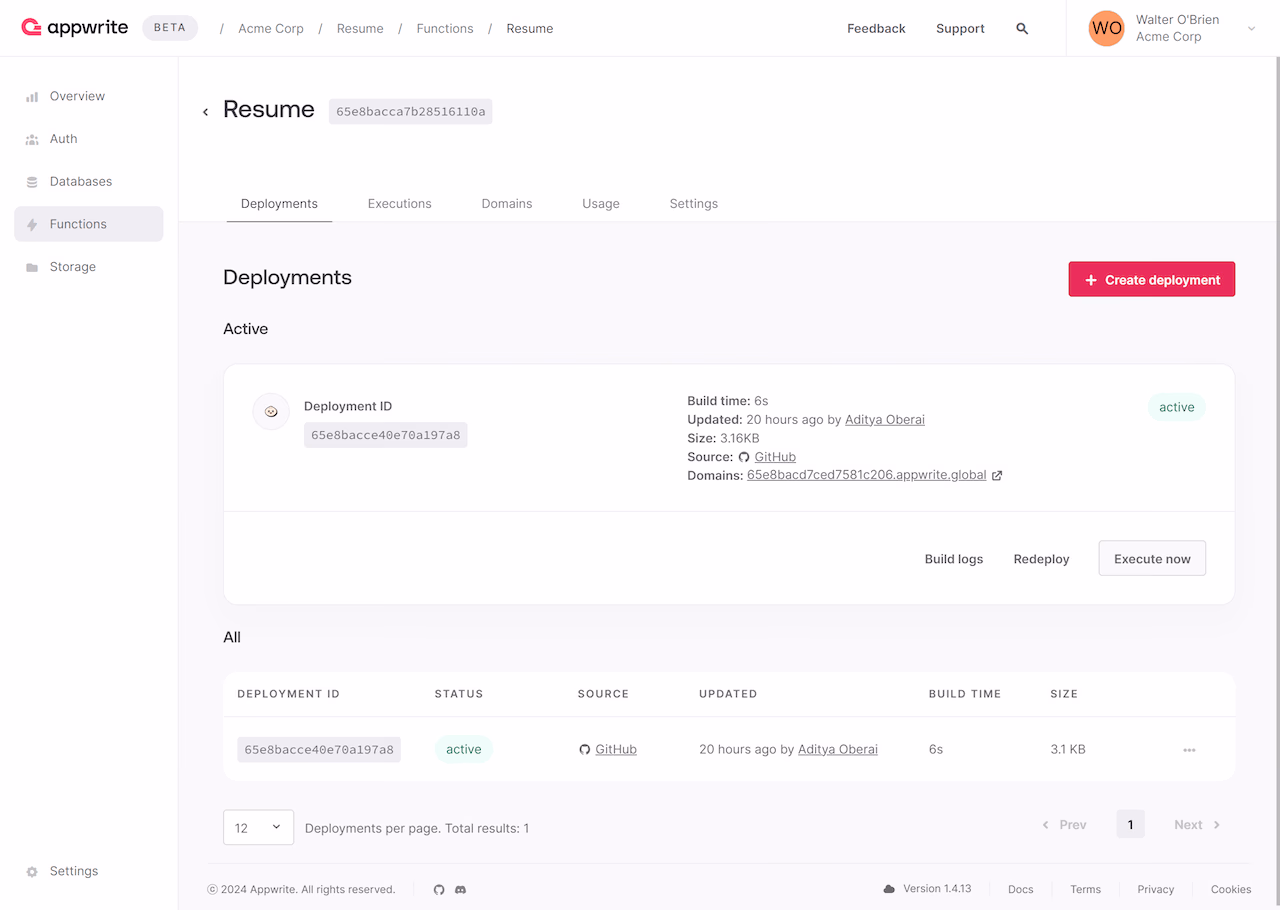Image resolution: width=1280 pixels, height=910 pixels.
Task: Click the Create deployment button
Action: click(x=1152, y=280)
